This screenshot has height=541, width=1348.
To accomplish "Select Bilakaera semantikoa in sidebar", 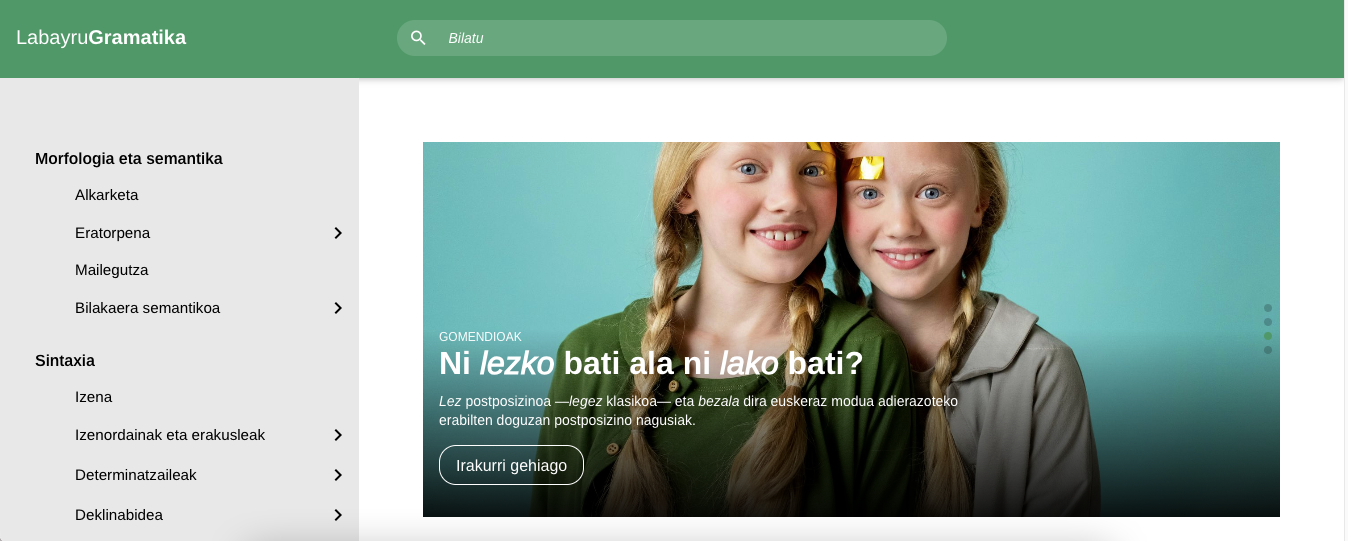I will (147, 308).
